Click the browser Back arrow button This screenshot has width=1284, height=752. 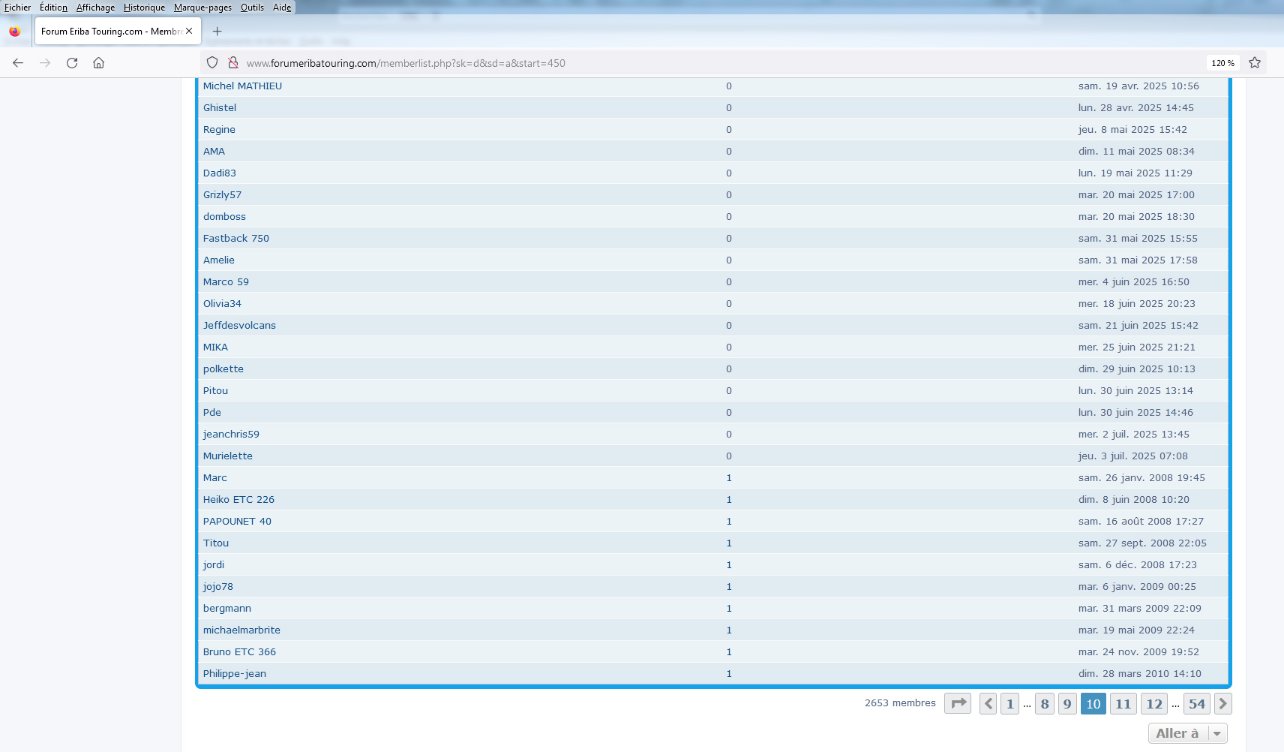[18, 63]
